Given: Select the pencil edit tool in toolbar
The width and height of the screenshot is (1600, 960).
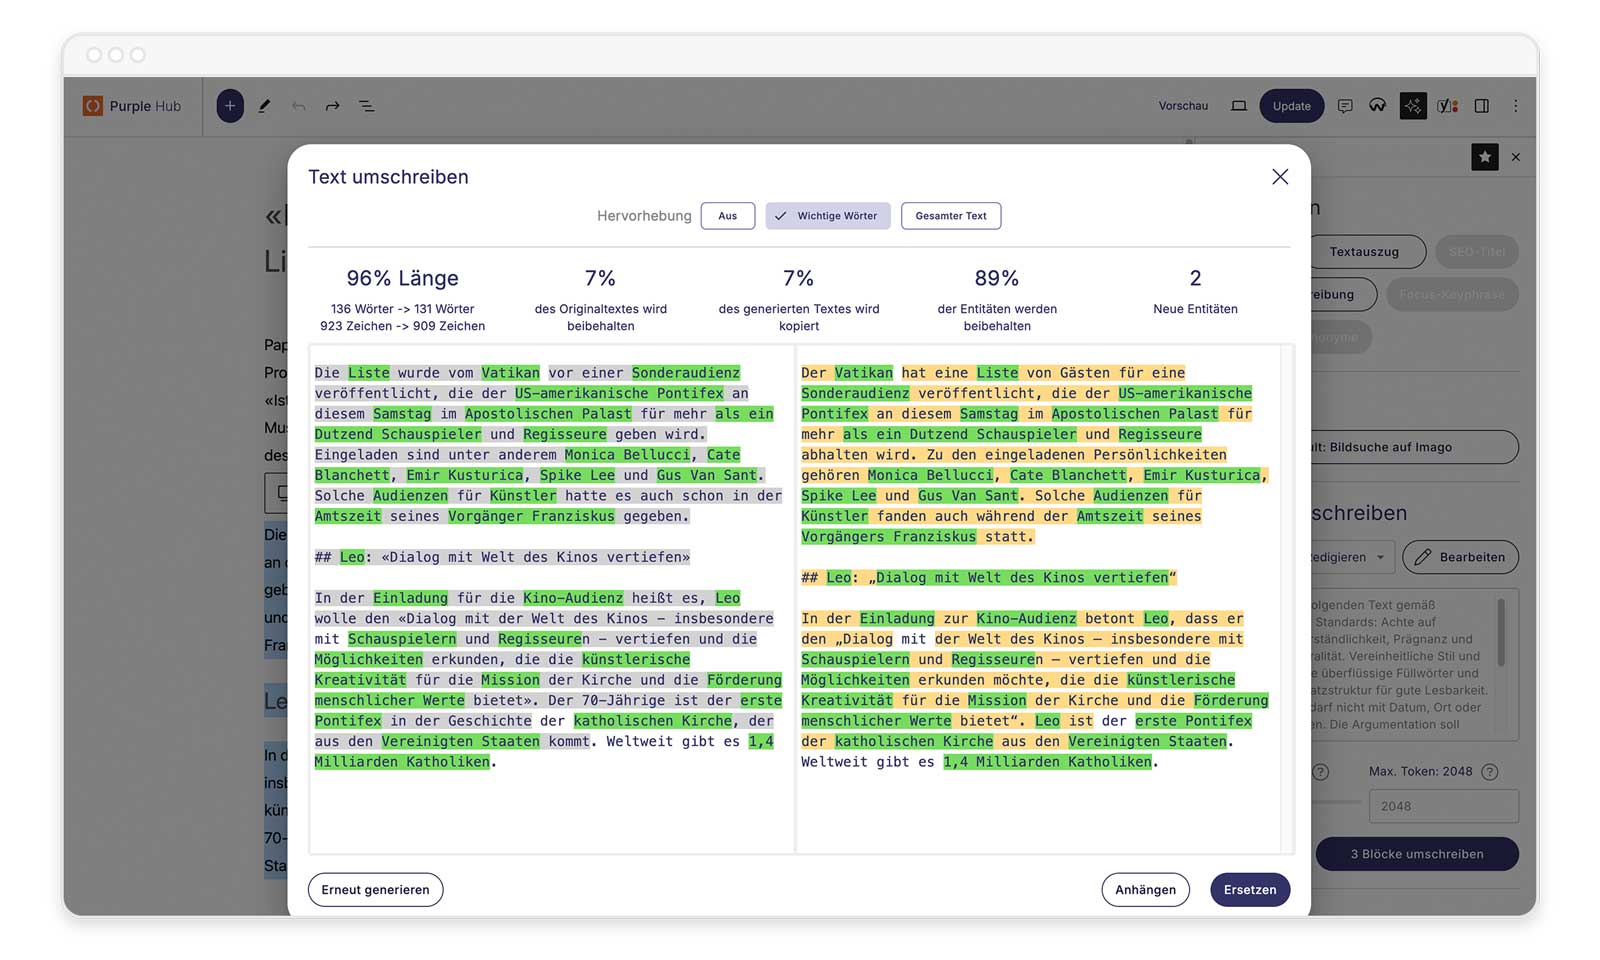Looking at the screenshot, I should 264,106.
